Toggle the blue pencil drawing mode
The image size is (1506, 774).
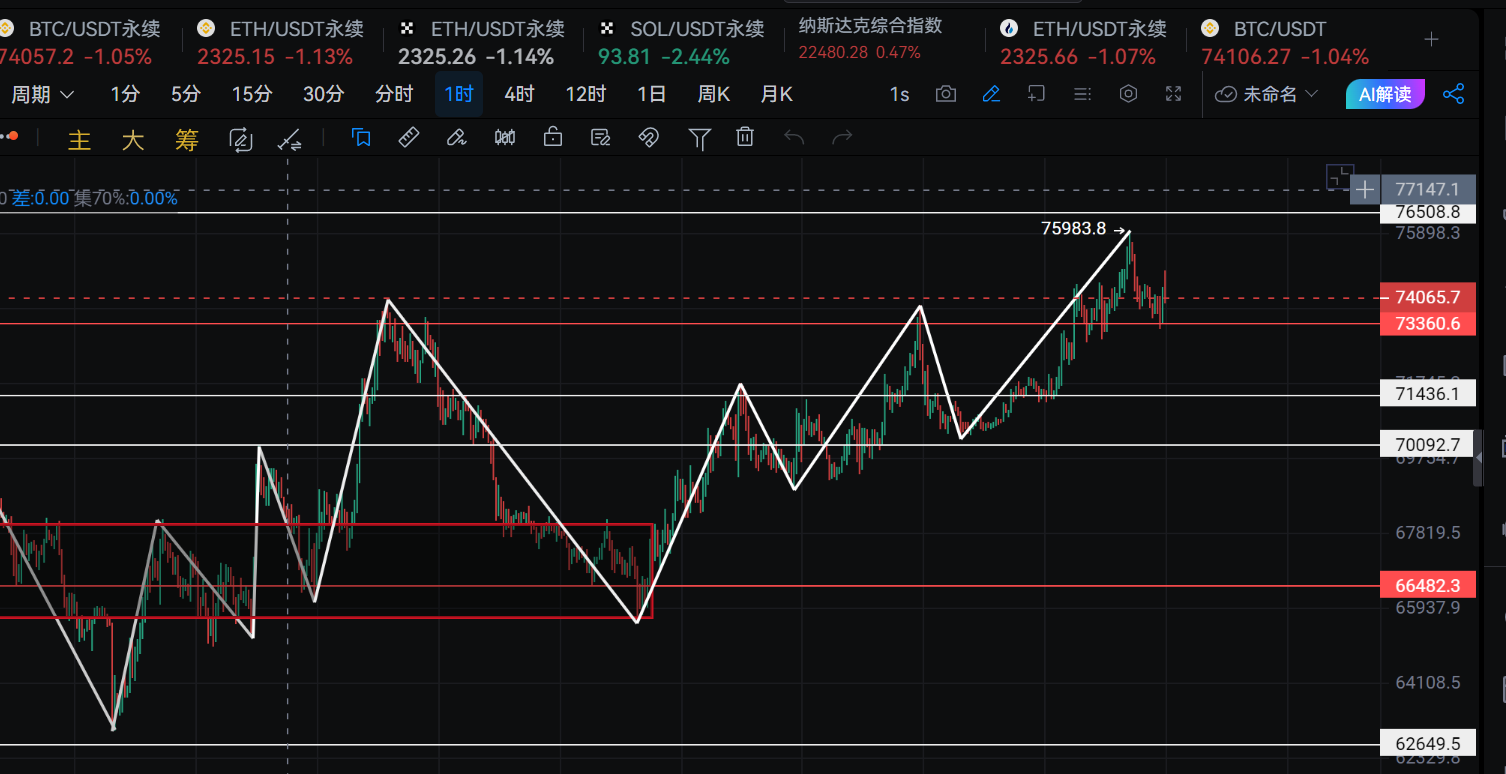click(x=991, y=94)
